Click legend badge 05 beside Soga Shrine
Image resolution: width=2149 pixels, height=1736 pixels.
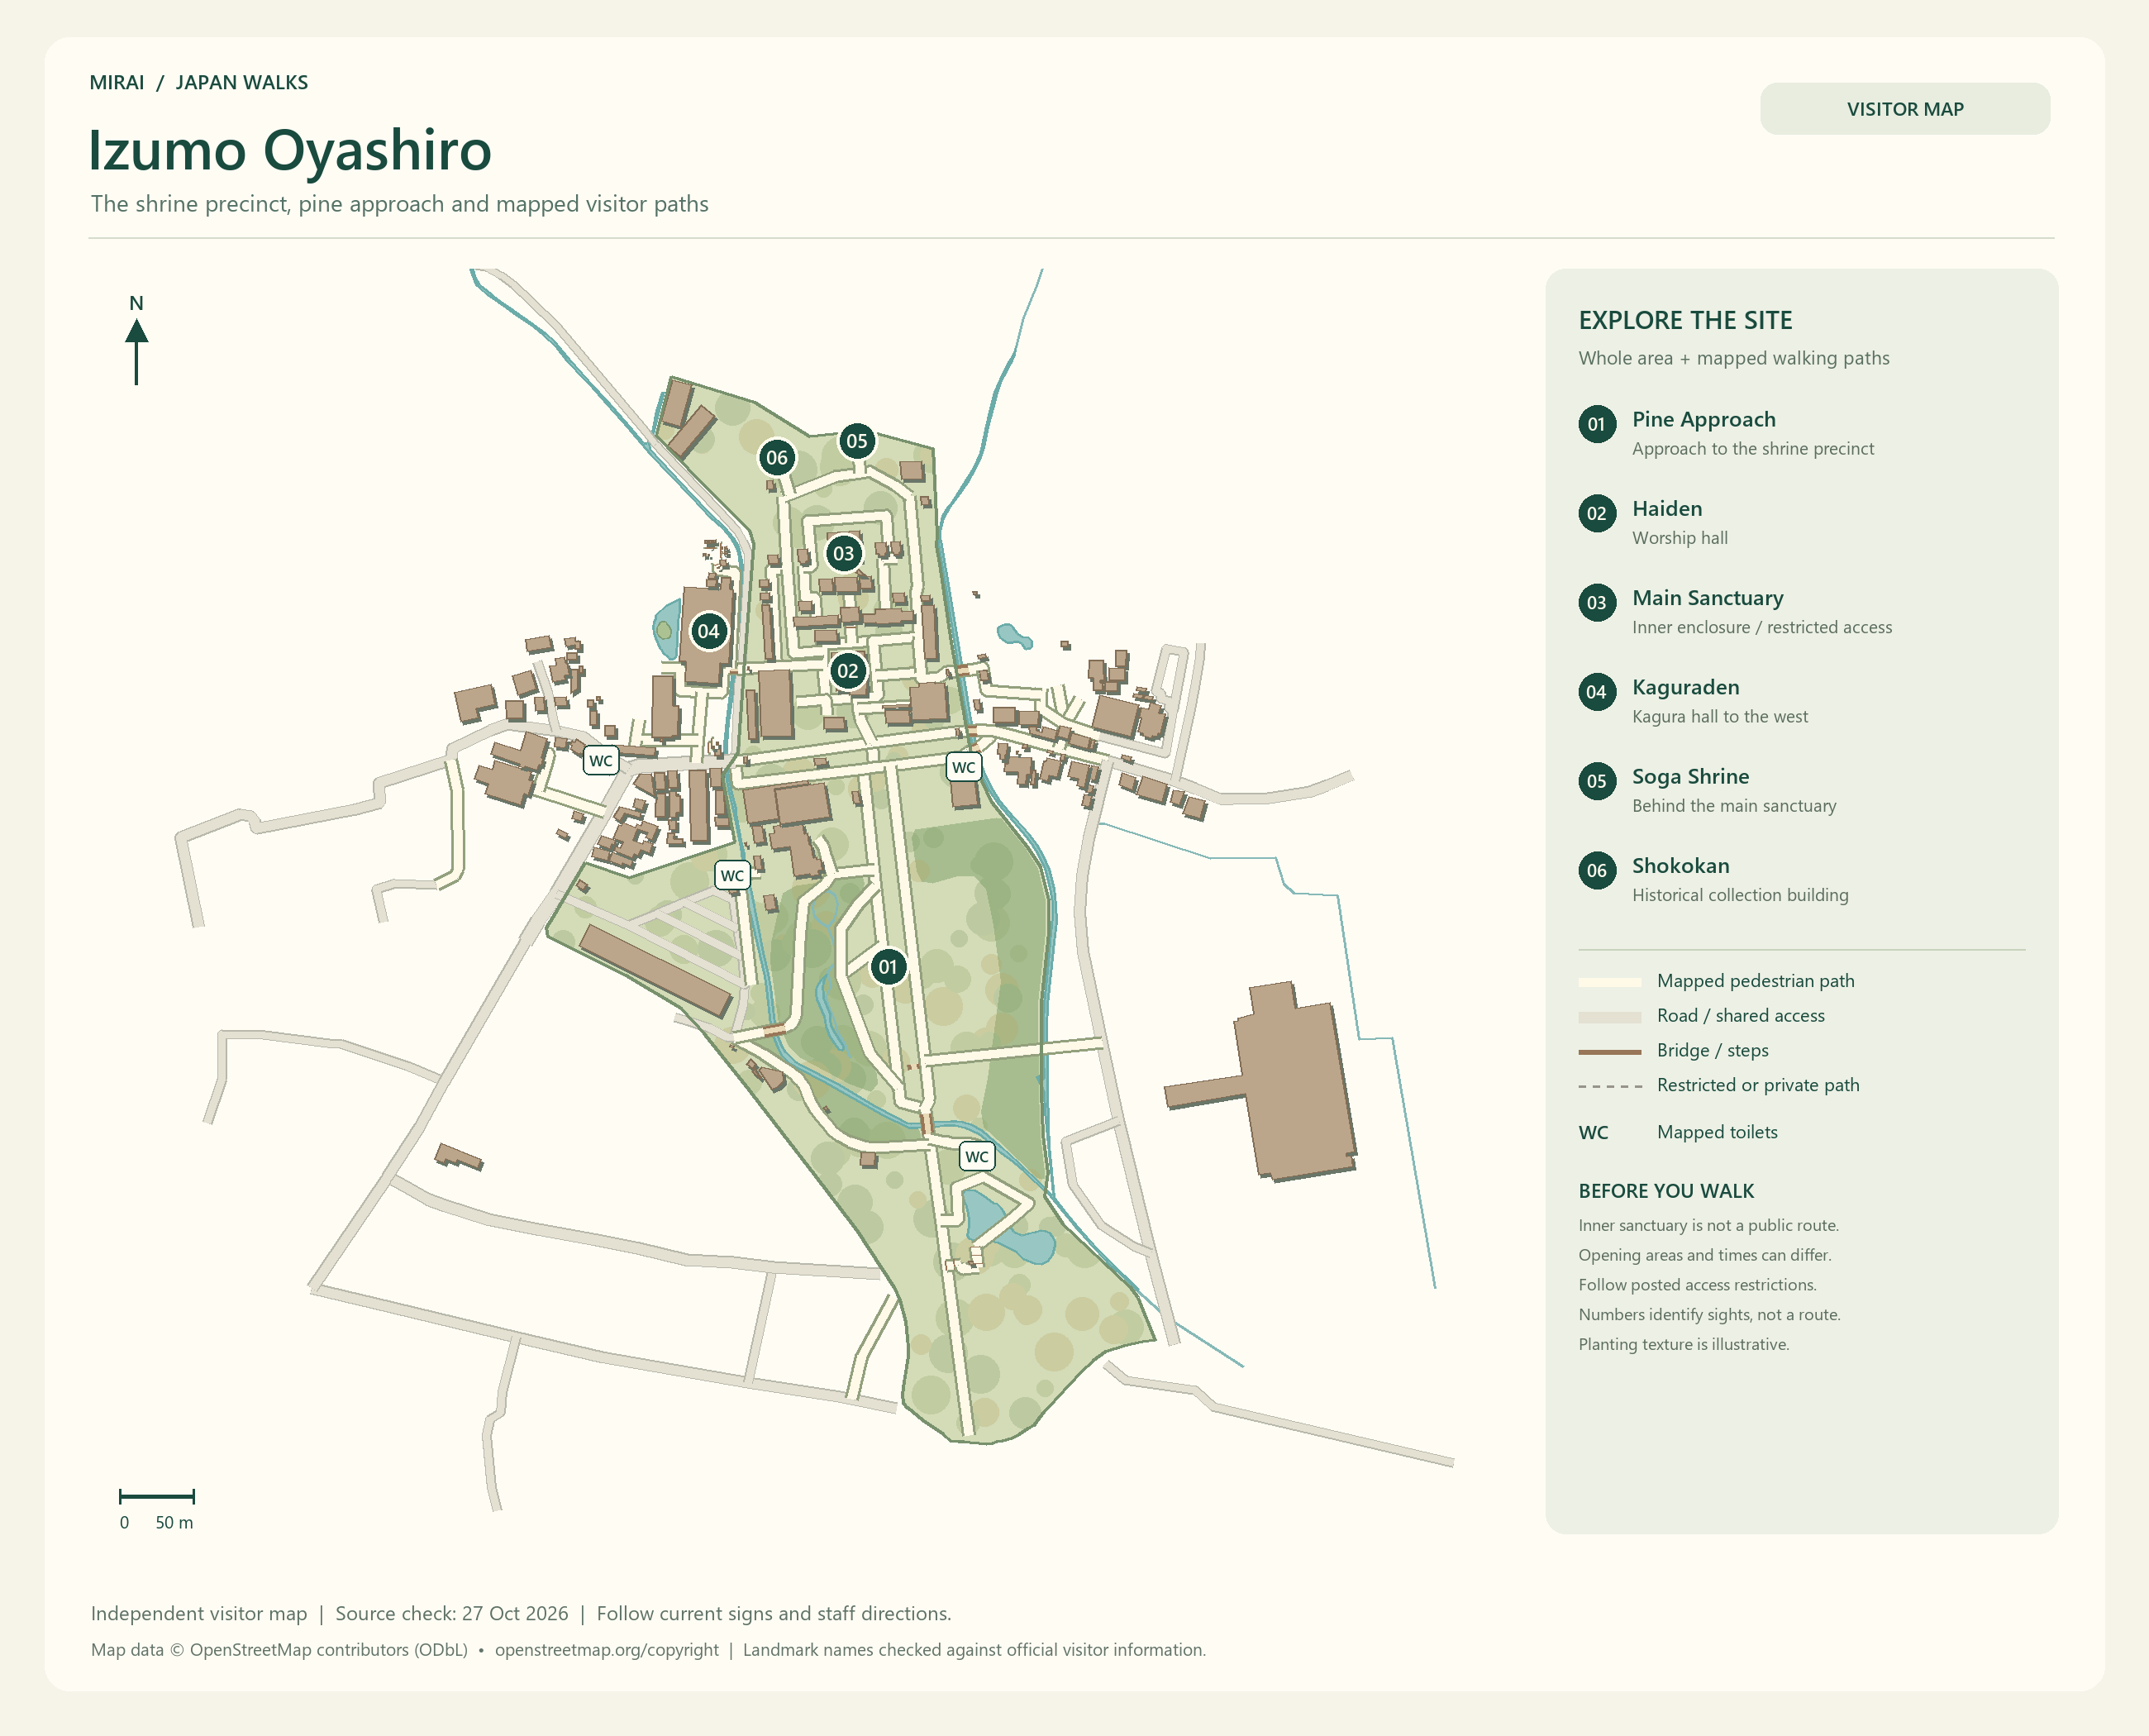[x=1597, y=781]
